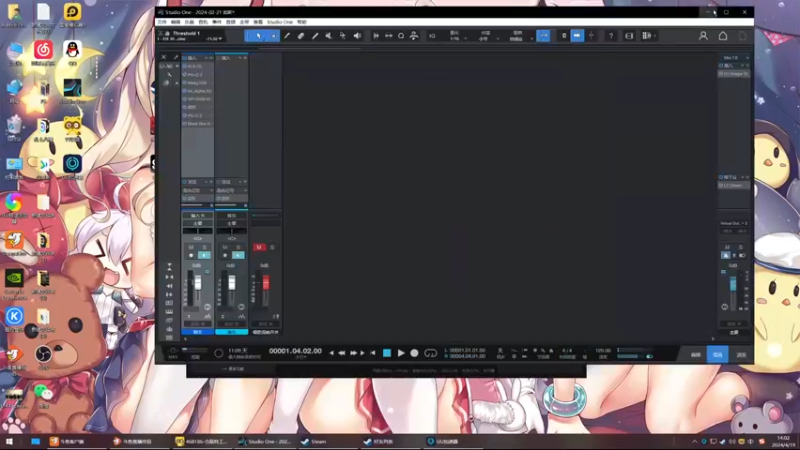Open the 文件 (File) menu
Viewport: 800px width, 450px height.
pos(162,22)
